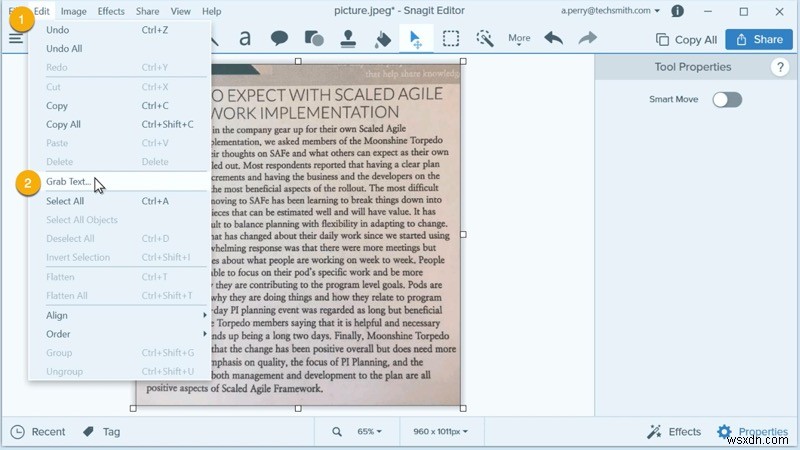Open the a.perry@techsmith.com account dropdown
Screen dimensions: 800x450
[610, 11]
